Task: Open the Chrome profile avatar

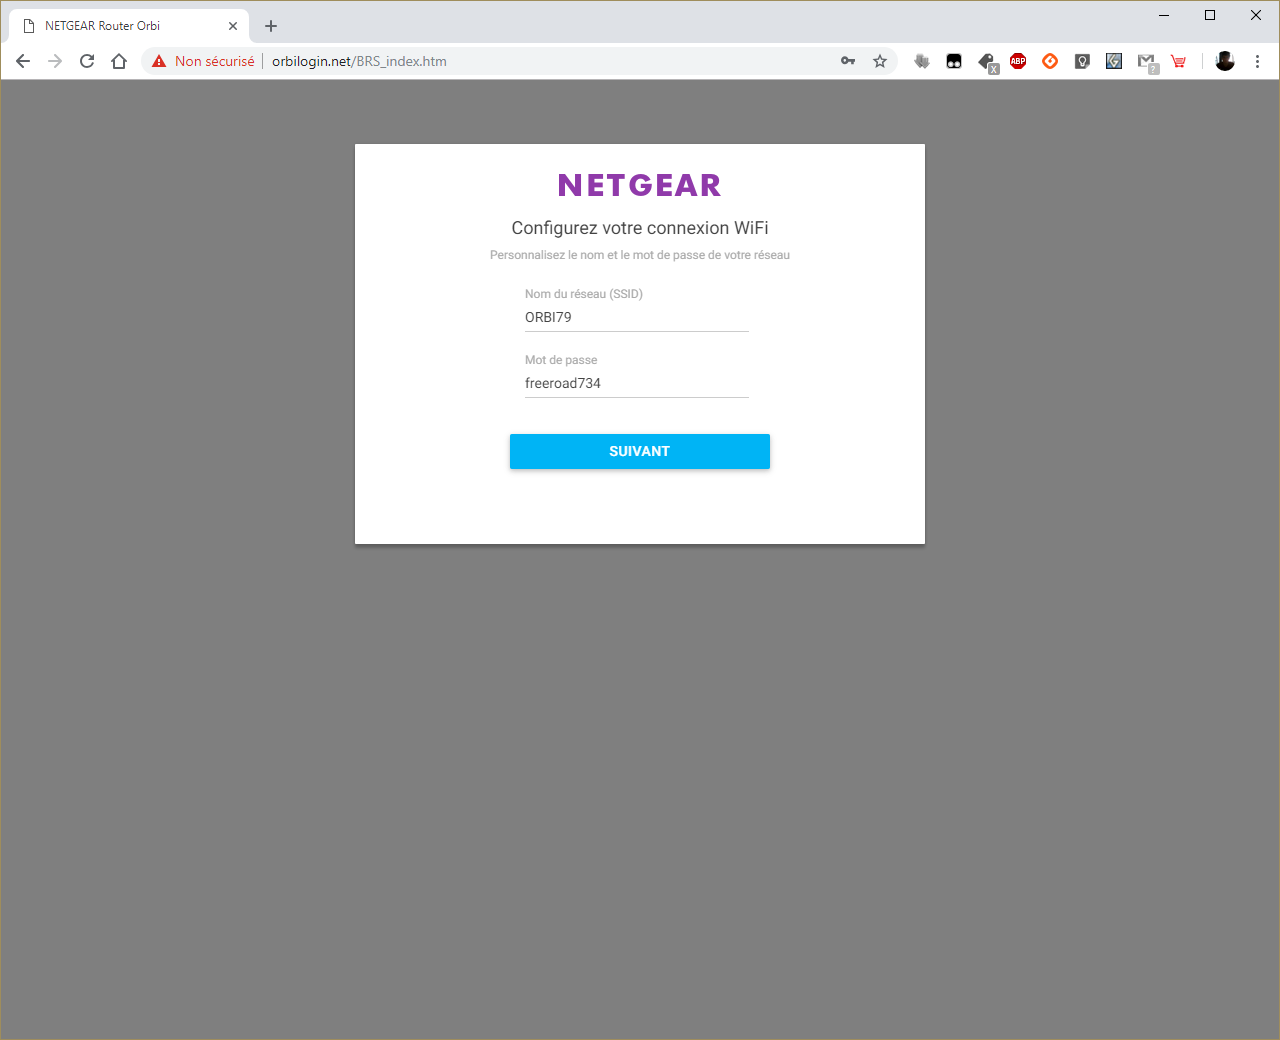Action: tap(1225, 61)
